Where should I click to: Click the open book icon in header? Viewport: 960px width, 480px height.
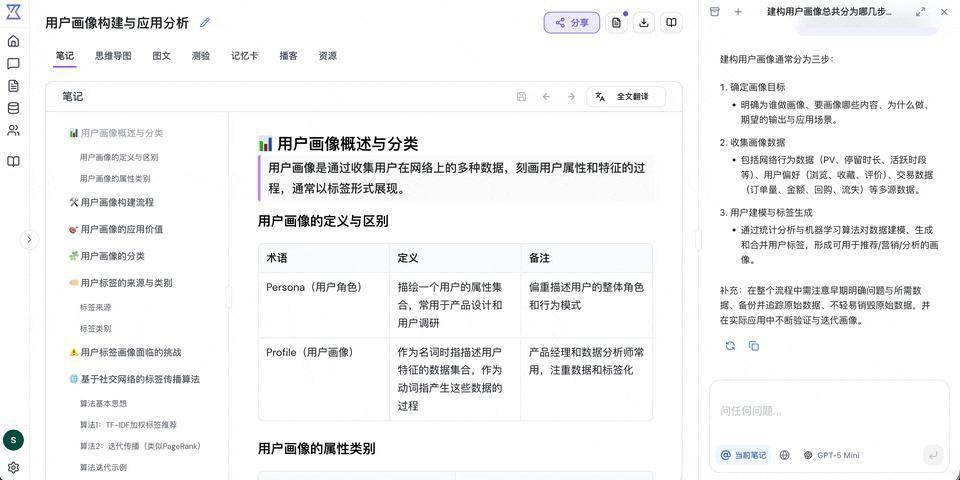click(x=672, y=23)
